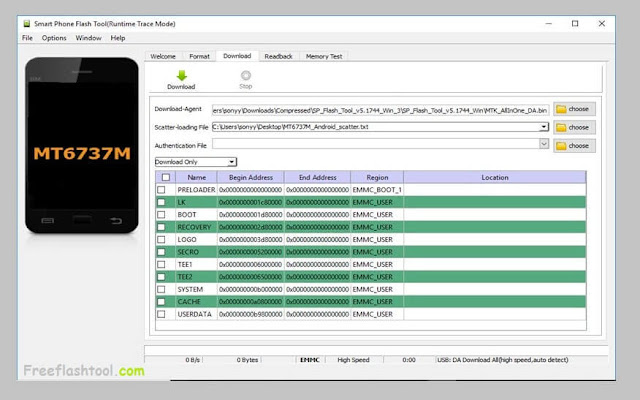Check the TEE2 partition checkbox
Viewport: 640px width, 400px height.
(x=161, y=277)
